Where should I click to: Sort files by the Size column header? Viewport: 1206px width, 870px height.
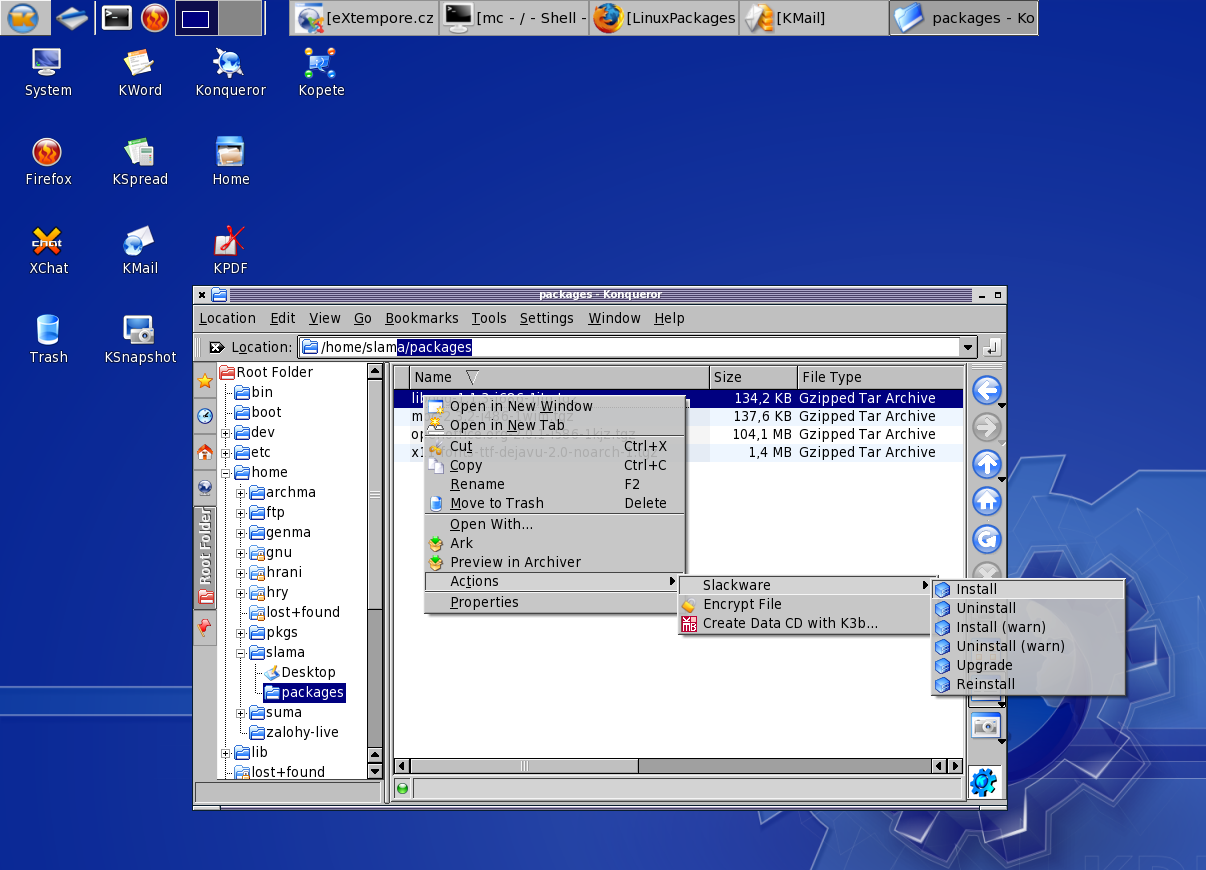tap(753, 377)
